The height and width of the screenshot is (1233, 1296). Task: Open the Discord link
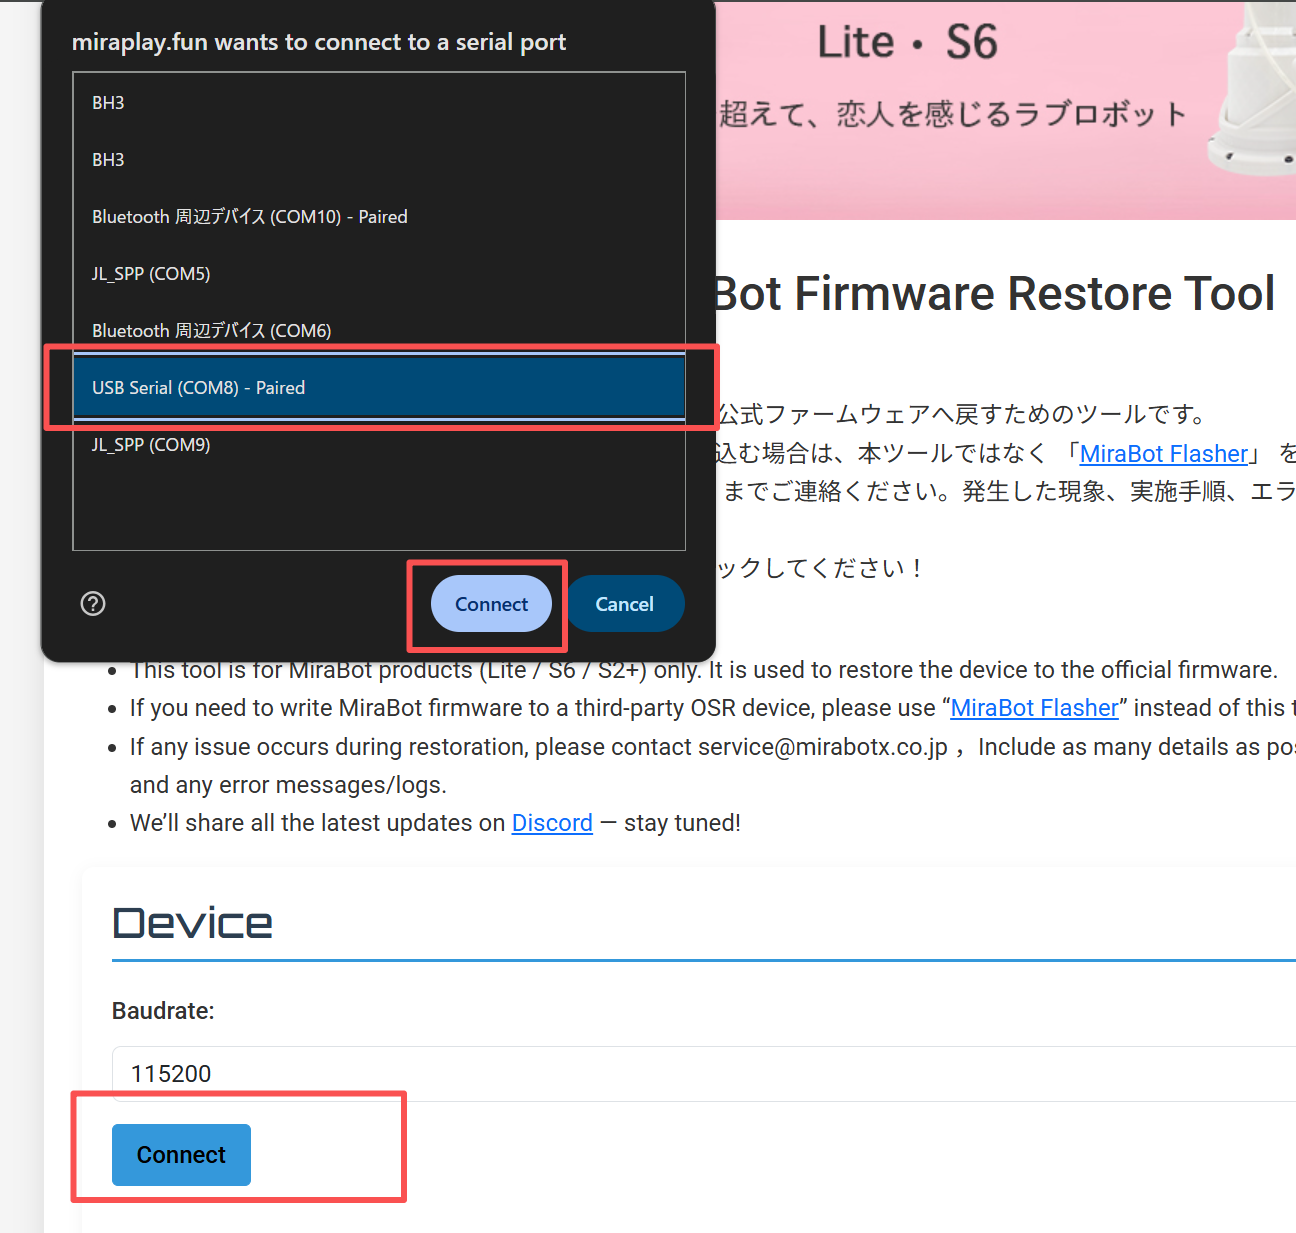(x=552, y=823)
